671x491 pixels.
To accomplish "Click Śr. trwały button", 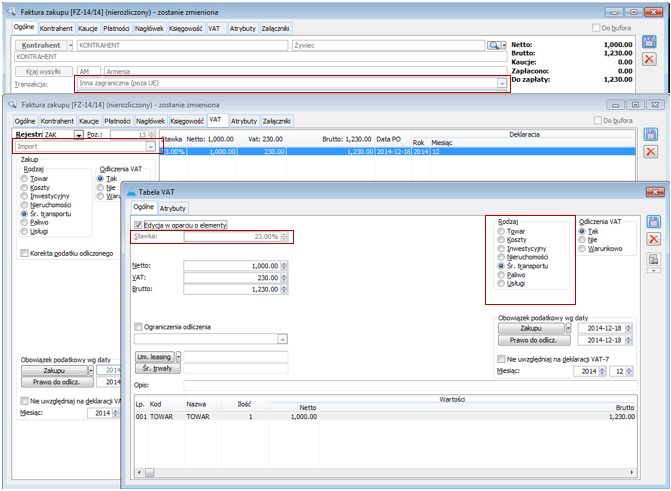I will 157,368.
